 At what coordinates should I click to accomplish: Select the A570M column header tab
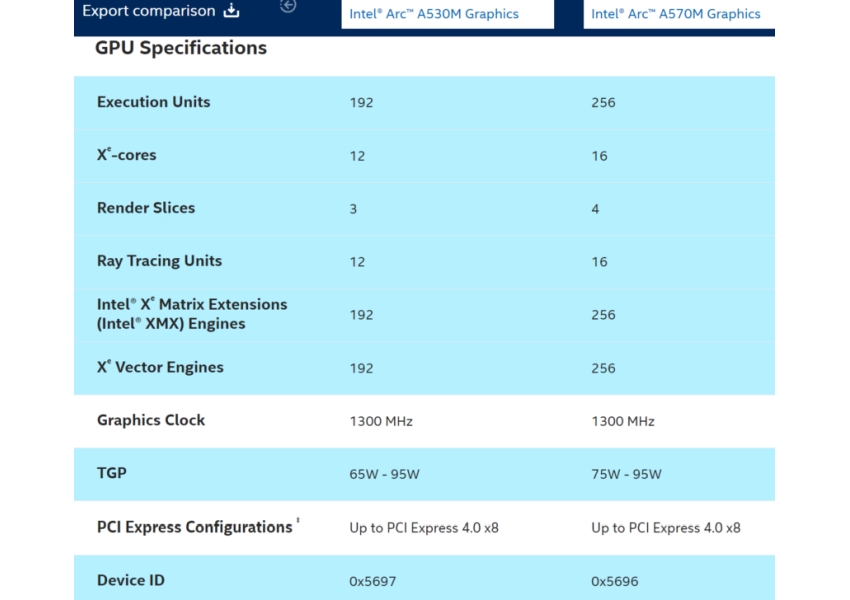point(679,14)
